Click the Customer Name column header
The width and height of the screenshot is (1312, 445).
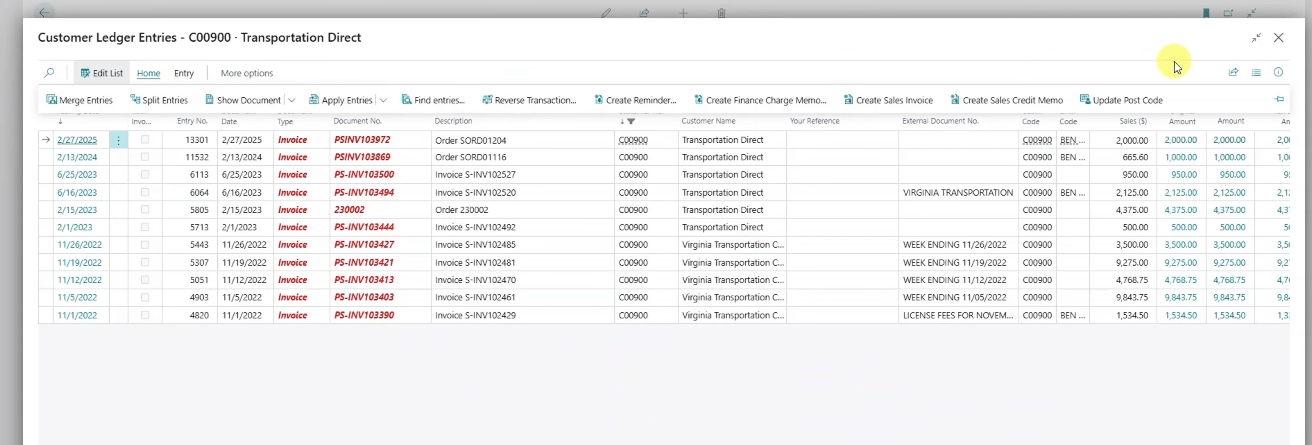708,121
